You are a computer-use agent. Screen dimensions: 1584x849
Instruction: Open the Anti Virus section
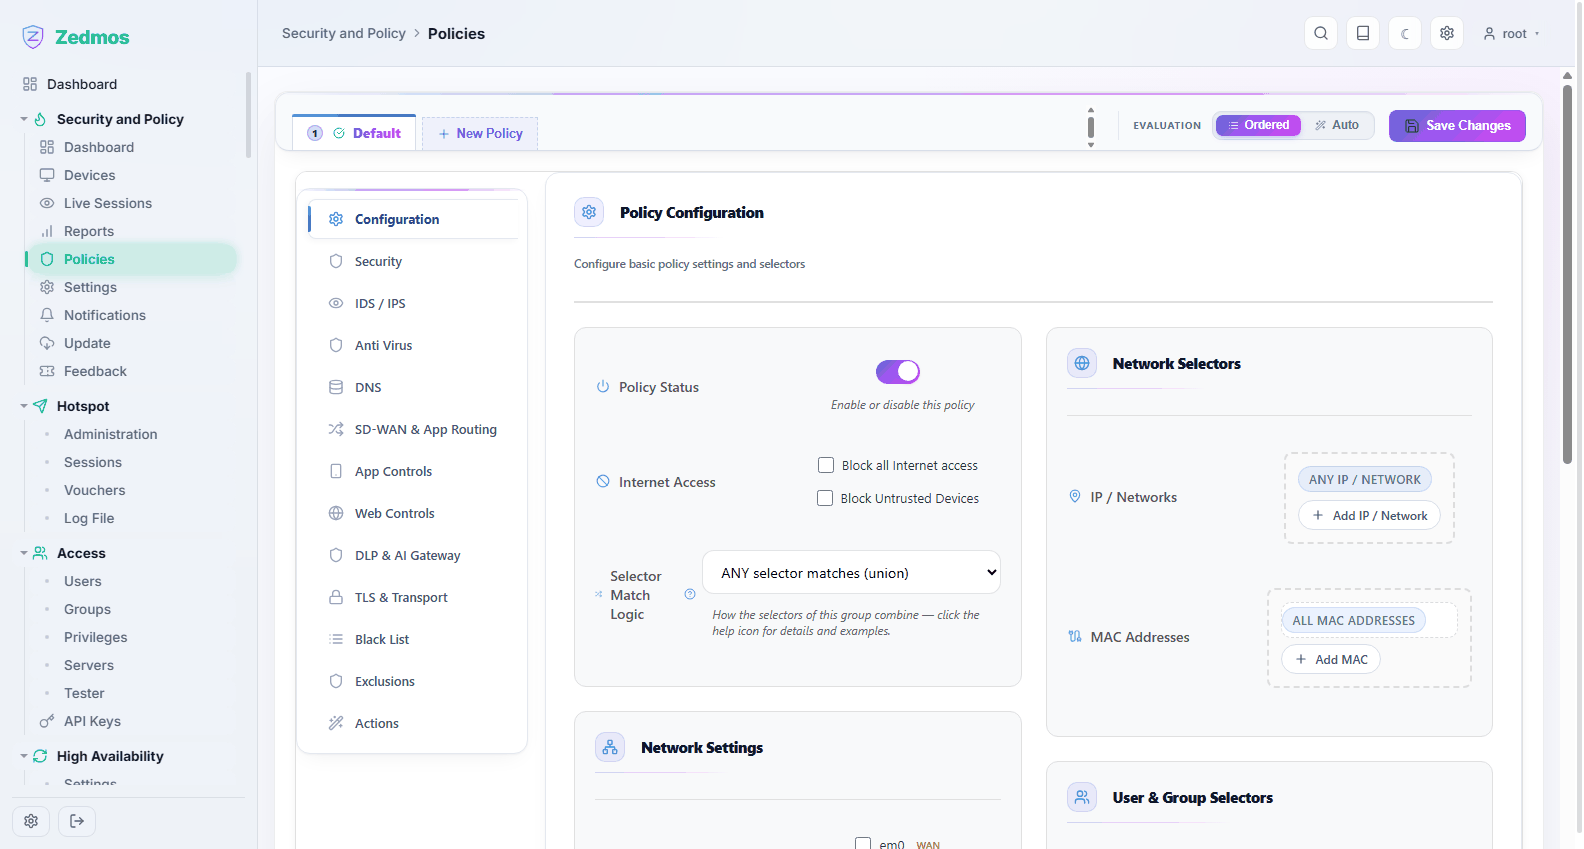click(413, 345)
